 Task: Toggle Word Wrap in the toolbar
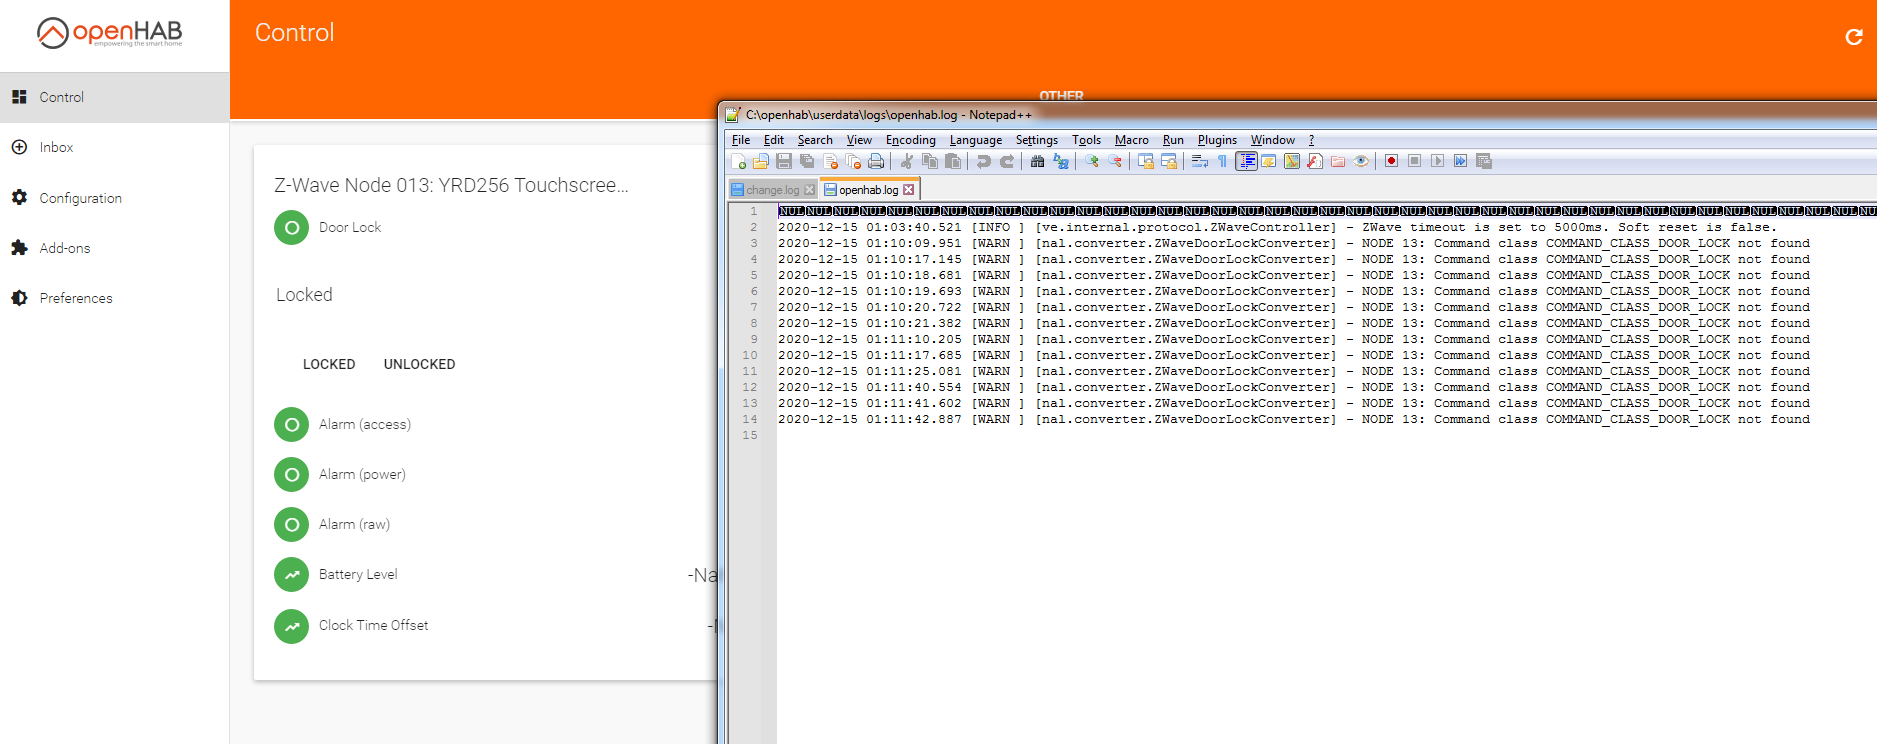coord(1199,161)
